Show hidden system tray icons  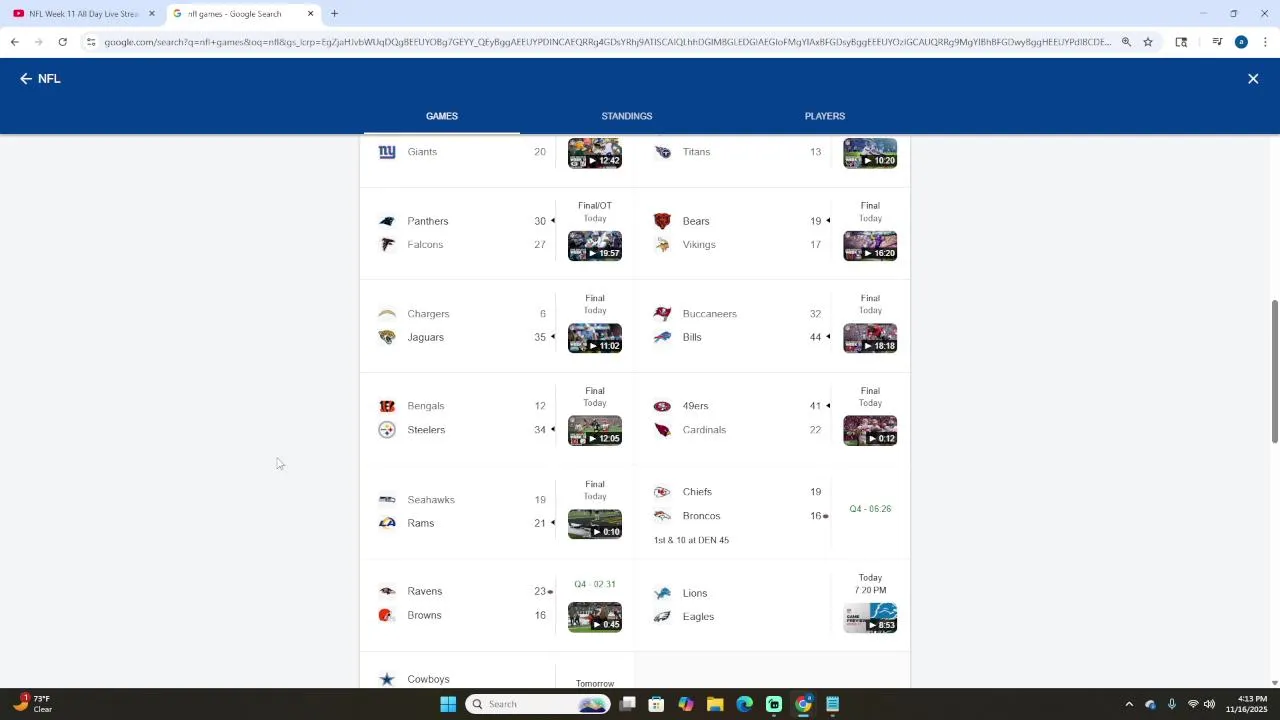(1129, 704)
